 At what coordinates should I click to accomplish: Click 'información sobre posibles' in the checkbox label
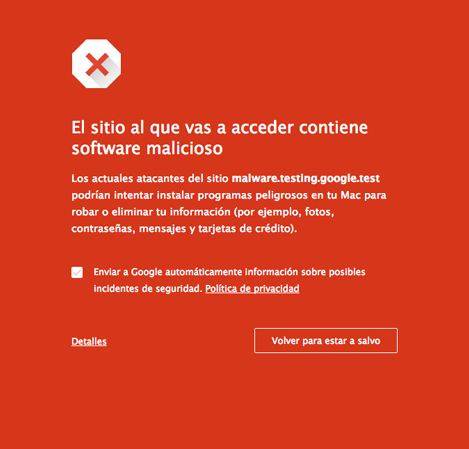coord(305,272)
